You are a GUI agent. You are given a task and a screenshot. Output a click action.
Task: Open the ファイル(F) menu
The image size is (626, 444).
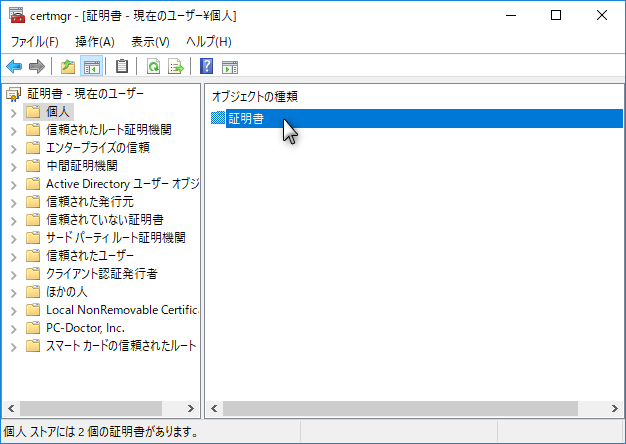pyautogui.click(x=34, y=42)
